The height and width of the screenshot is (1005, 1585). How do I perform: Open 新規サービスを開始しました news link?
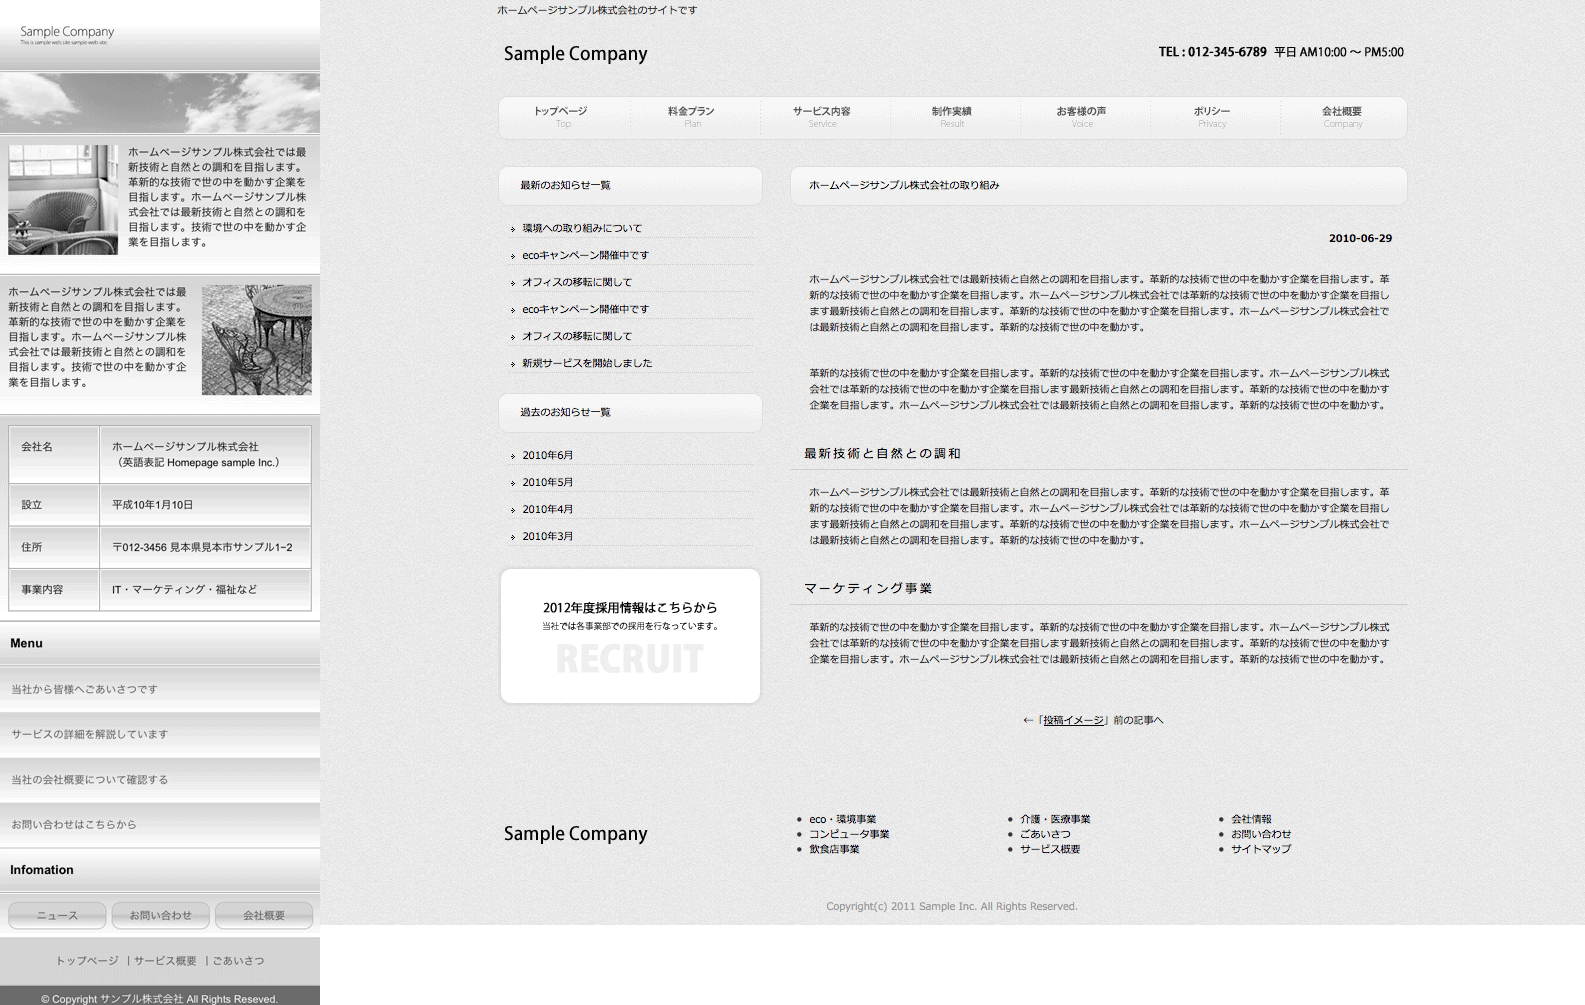[586, 364]
